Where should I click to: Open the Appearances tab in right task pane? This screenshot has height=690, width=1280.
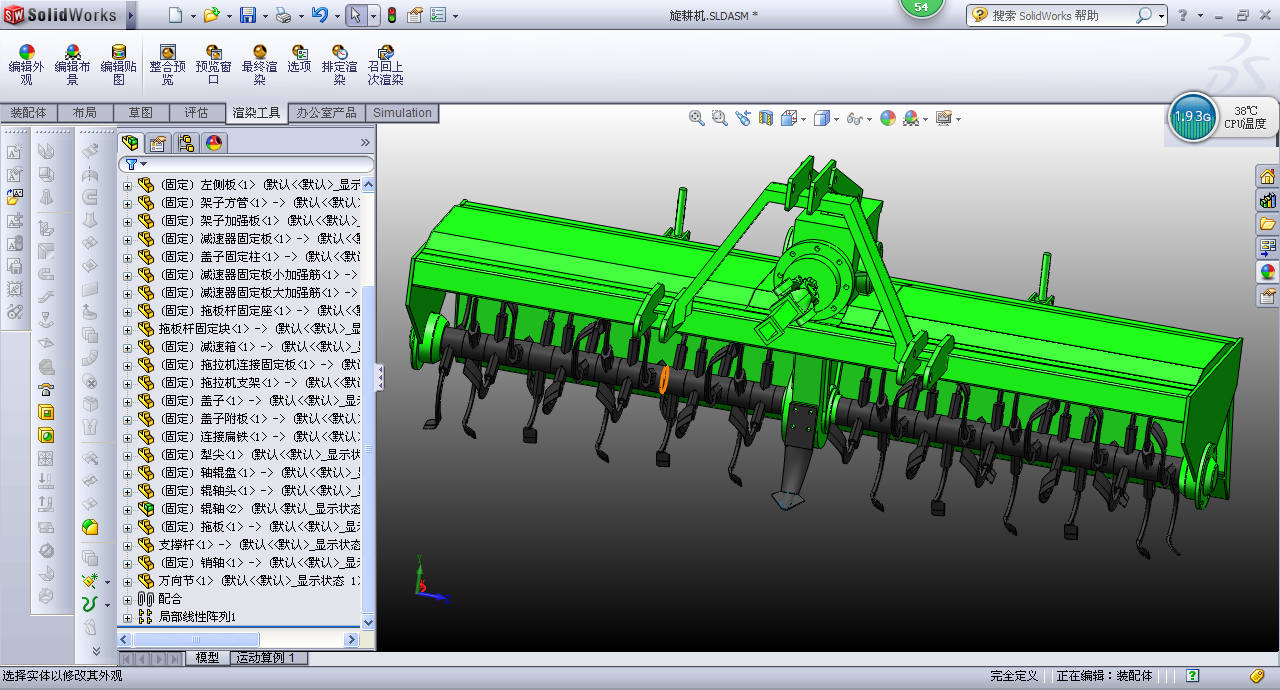coord(1267,272)
